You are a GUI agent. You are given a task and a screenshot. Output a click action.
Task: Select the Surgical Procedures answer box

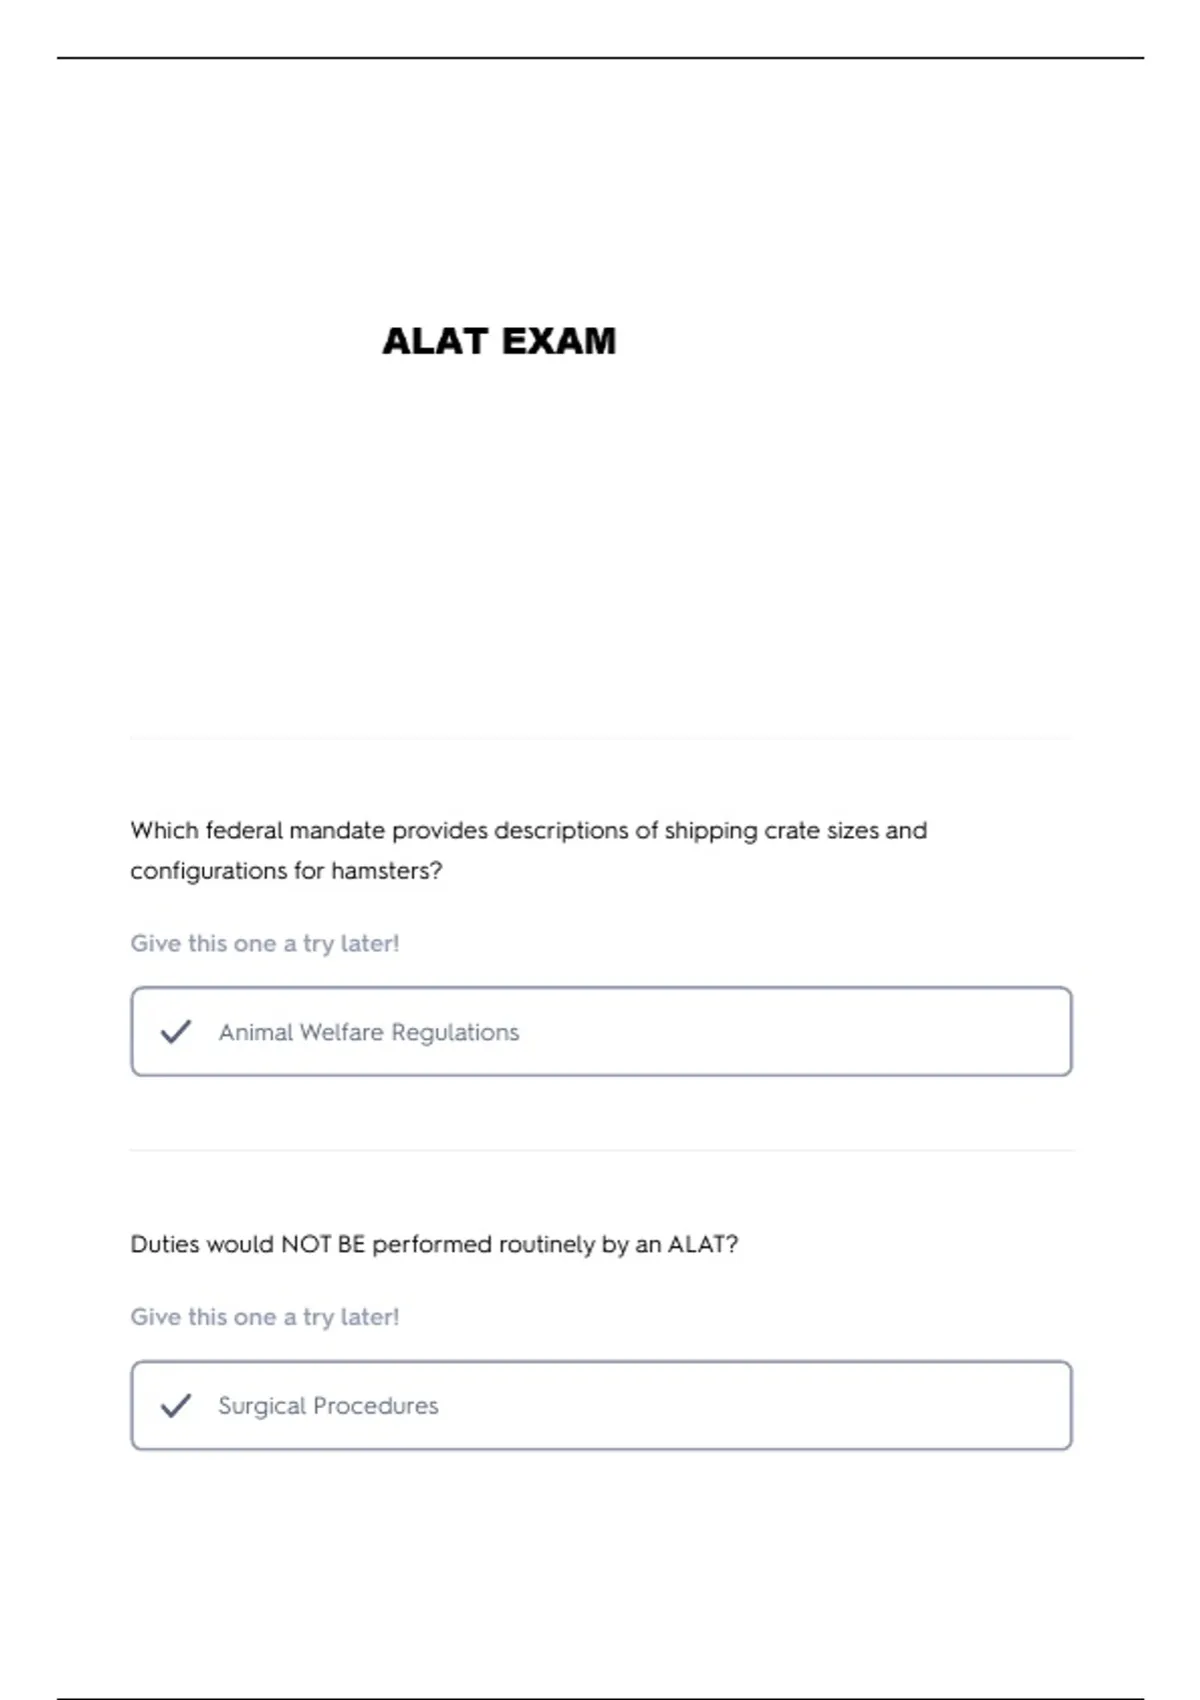[601, 1405]
